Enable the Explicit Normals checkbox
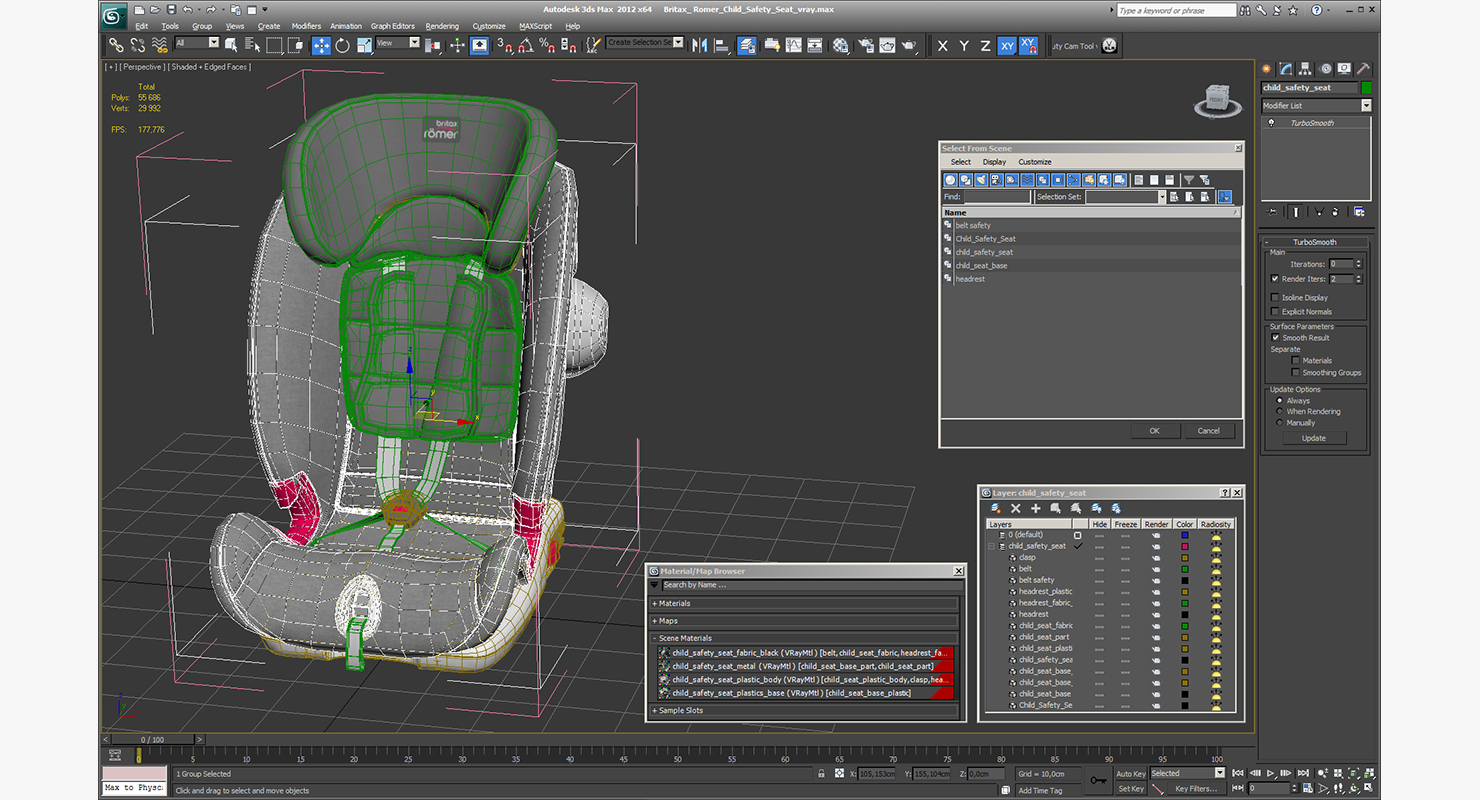Screen dimensions: 1480x800 [1275, 311]
